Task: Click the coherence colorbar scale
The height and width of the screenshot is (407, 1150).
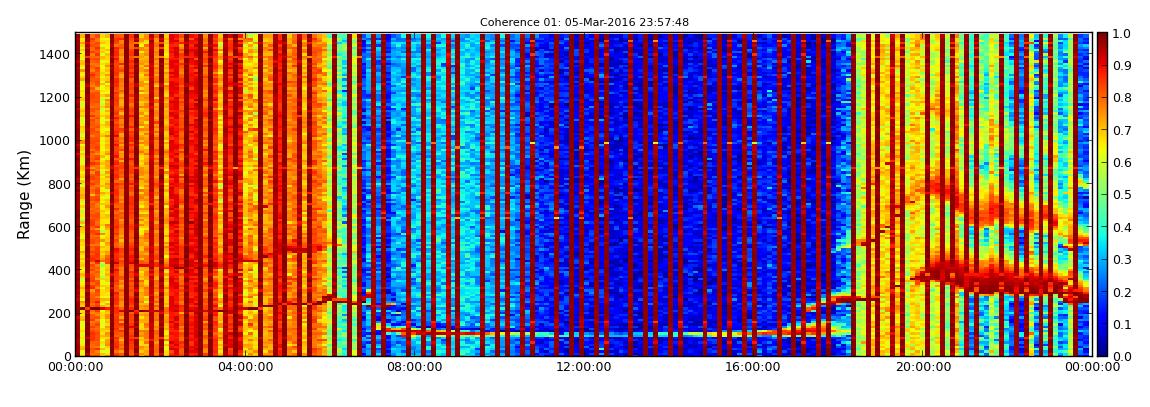Action: pyautogui.click(x=1102, y=194)
